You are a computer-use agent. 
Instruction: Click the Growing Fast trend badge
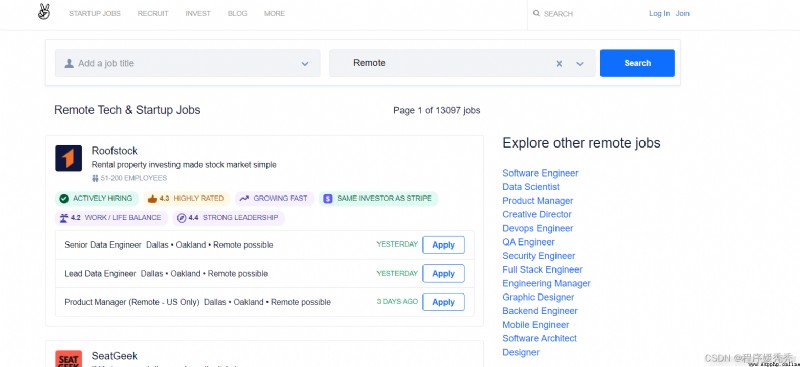pos(274,198)
